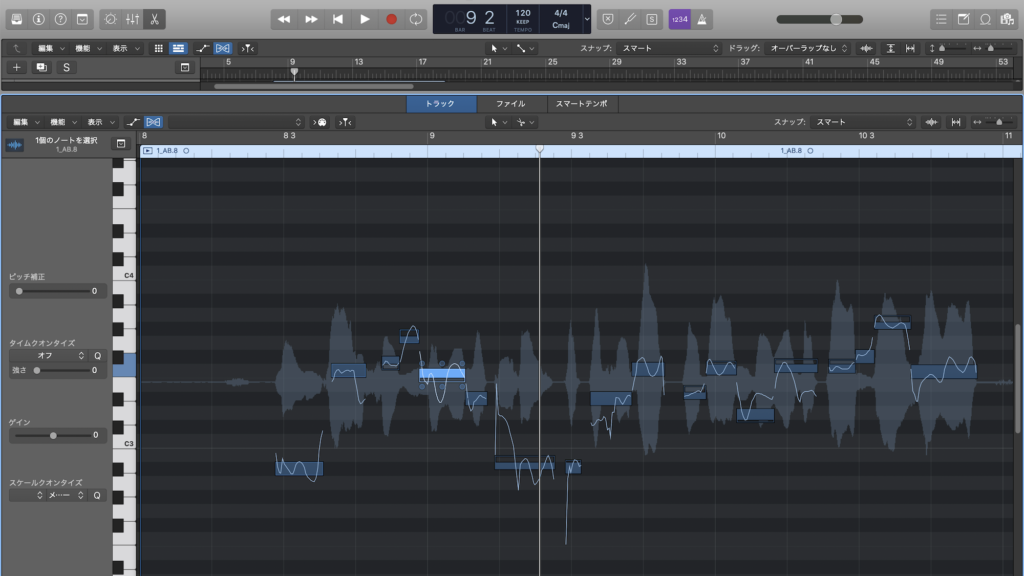
Task: Open Quick Help question mark button
Action: coord(60,19)
